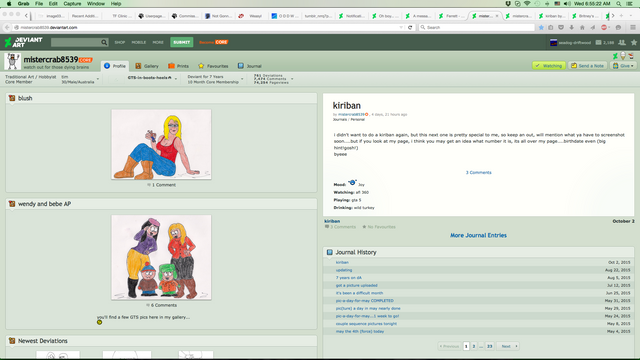Toggle the Watching button
Image resolution: width=640 pixels, height=360 pixels.
[x=549, y=66]
